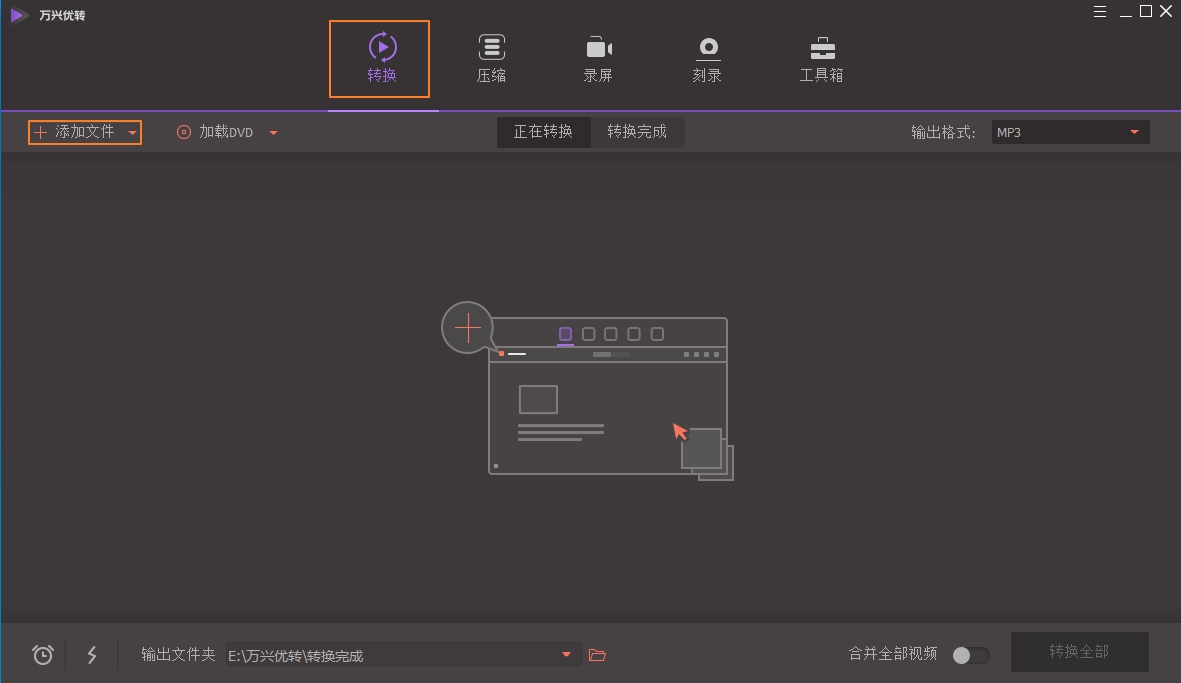Switch to the 转换完成 tab
The image size is (1181, 683).
[x=638, y=131]
